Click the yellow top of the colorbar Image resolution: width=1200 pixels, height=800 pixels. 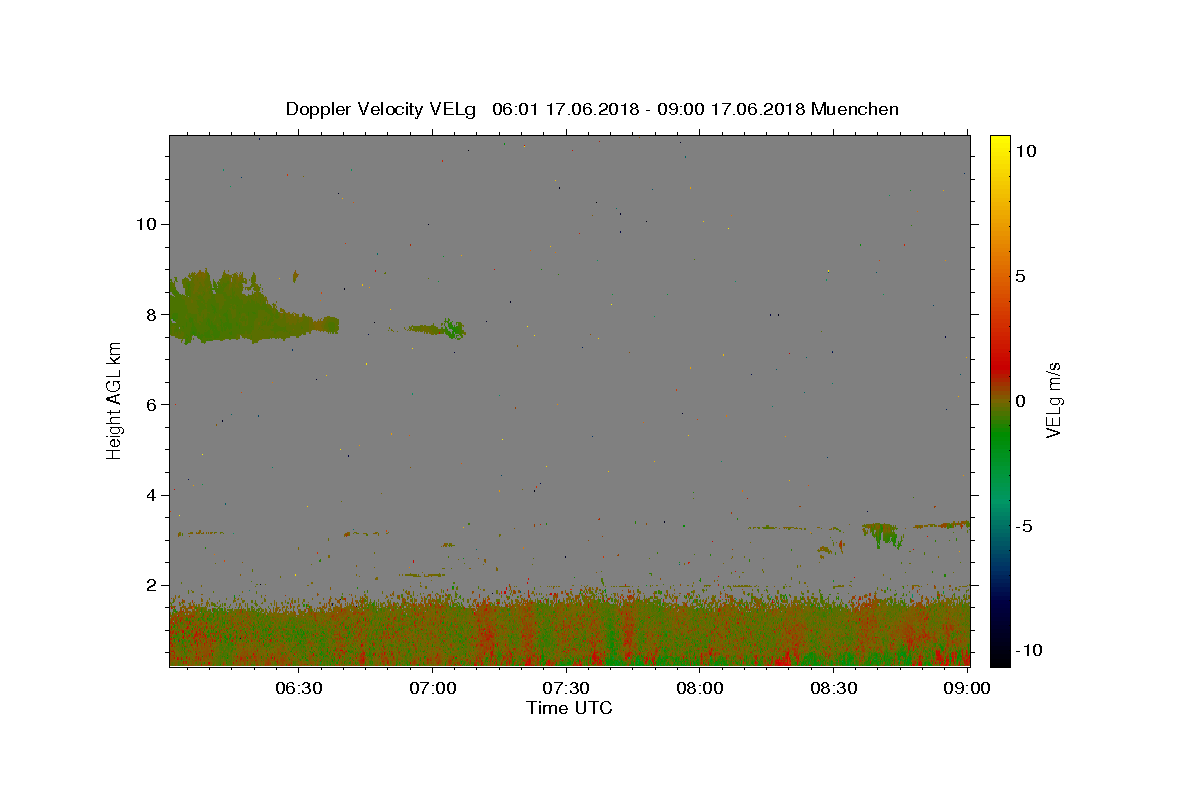pyautogui.click(x=999, y=142)
